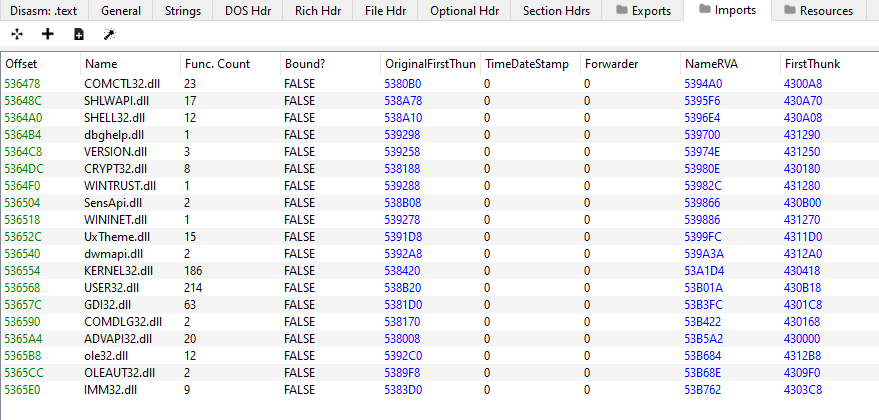Click the move/crosshair arrows toolbar icon
This screenshot has height=420, width=879.
click(x=17, y=35)
